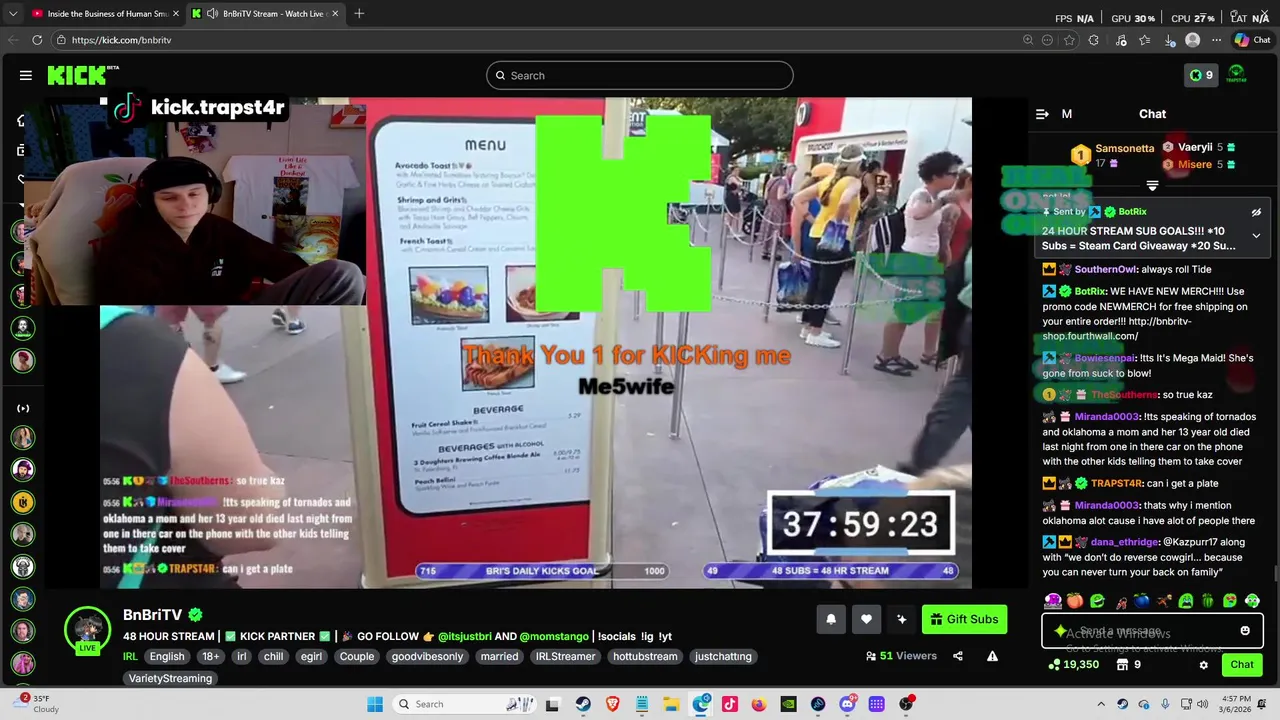Click the sparkle subscribe button
1280x720 pixels.
902,619
